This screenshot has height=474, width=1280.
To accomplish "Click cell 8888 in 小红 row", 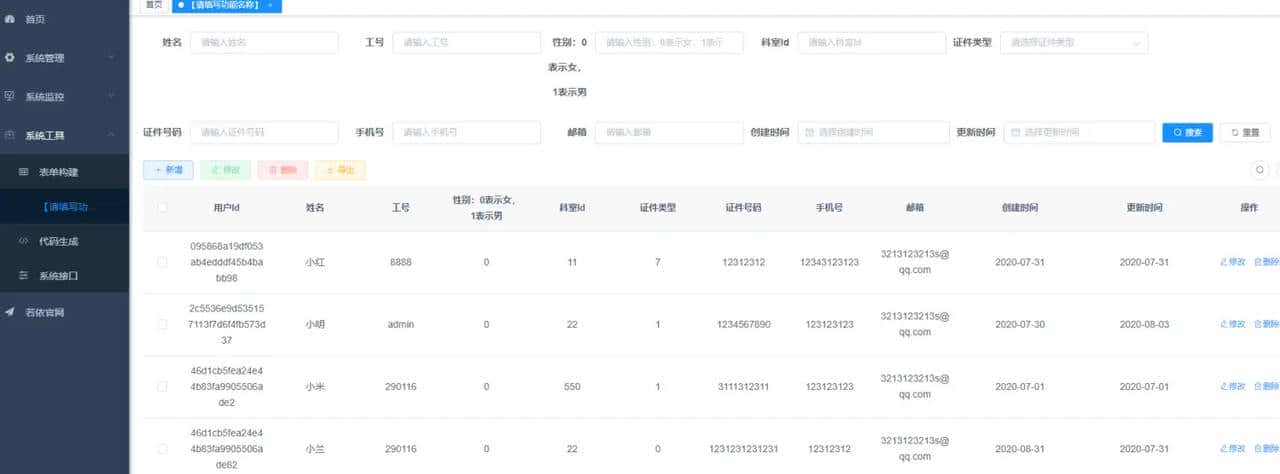I will 400,262.
